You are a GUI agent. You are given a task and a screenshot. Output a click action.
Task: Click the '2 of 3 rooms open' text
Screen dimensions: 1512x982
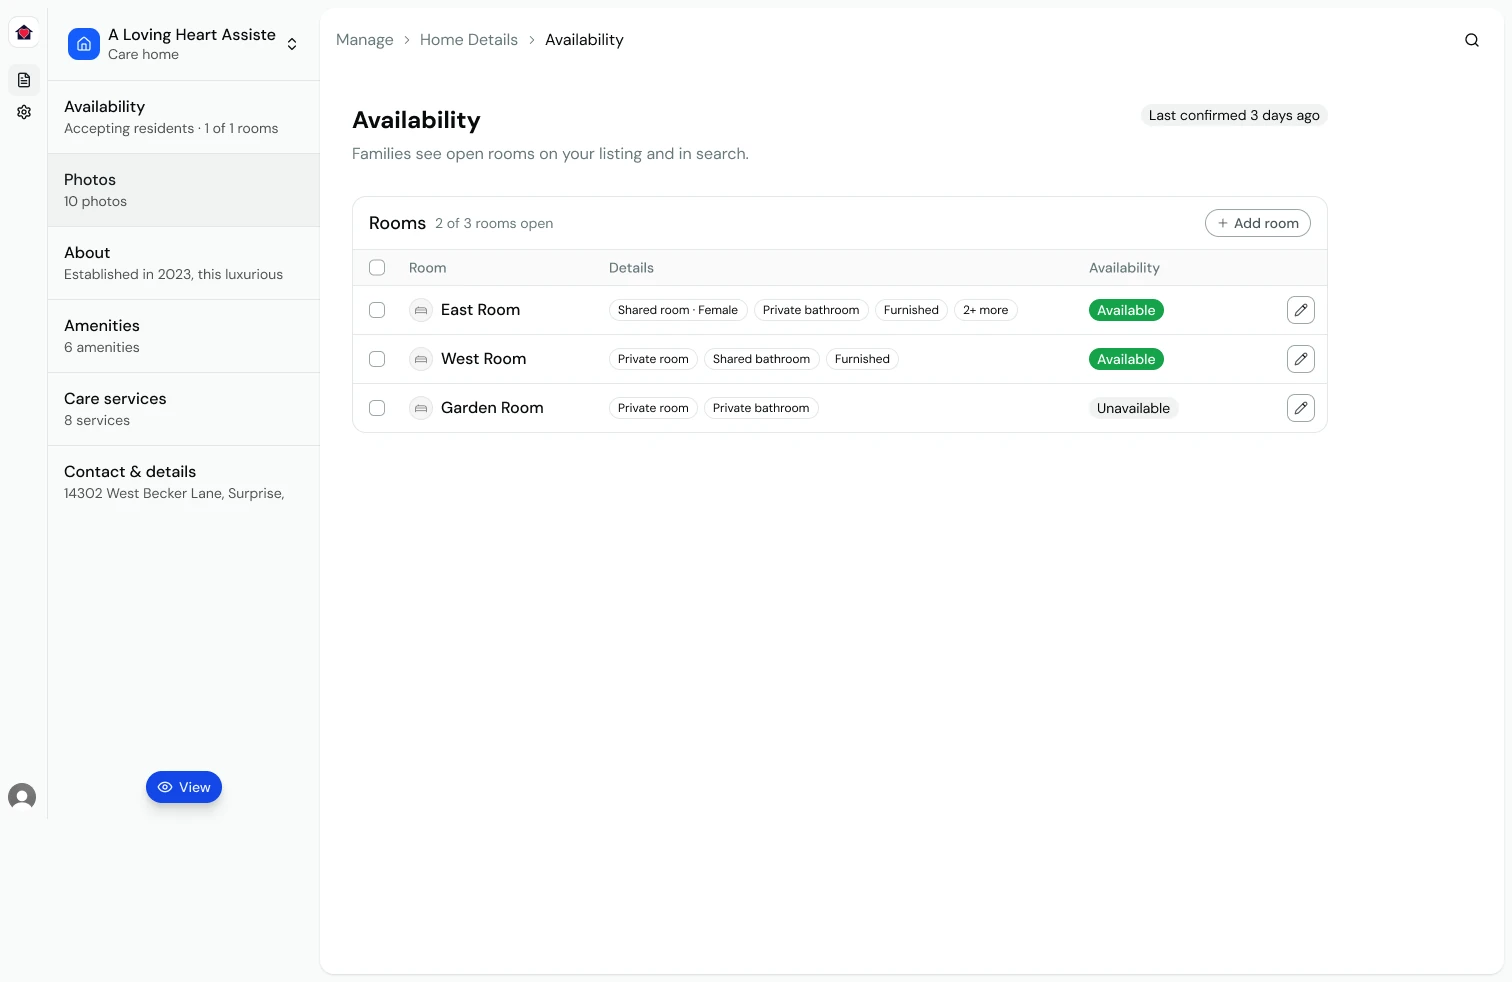pyautogui.click(x=494, y=223)
